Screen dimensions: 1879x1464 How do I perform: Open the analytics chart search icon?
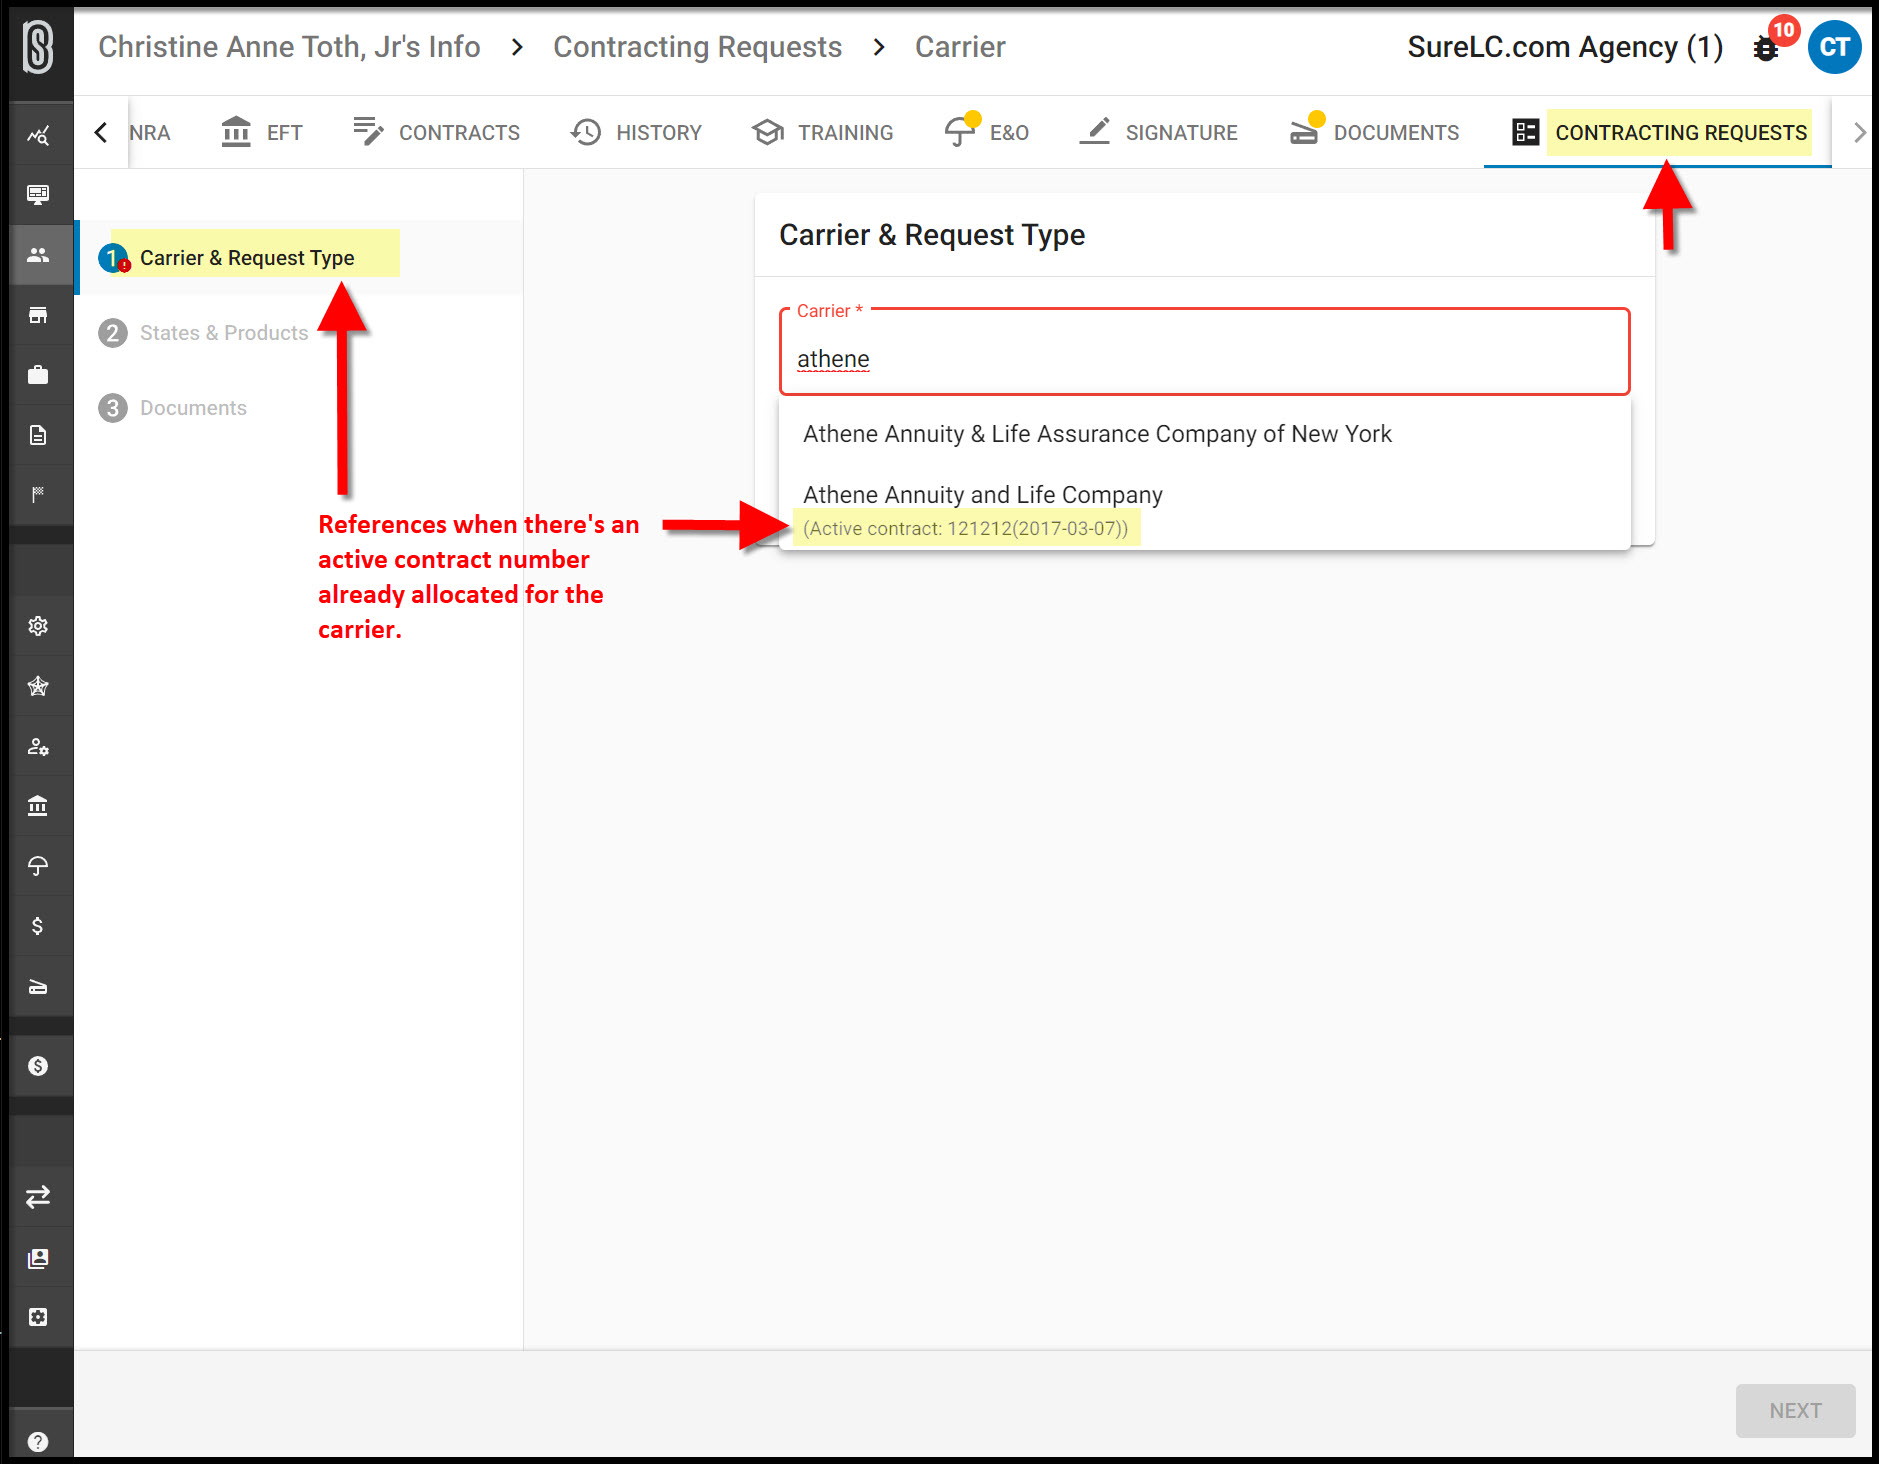(38, 135)
